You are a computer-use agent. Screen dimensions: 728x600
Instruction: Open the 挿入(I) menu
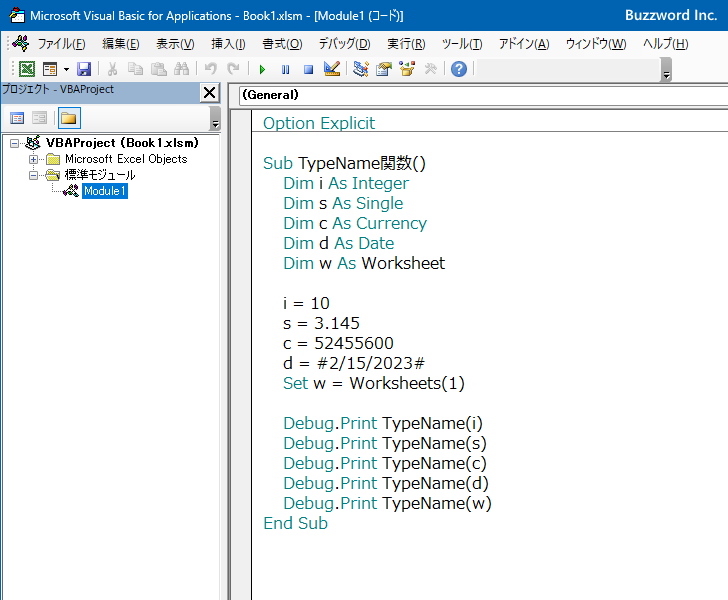[228, 44]
